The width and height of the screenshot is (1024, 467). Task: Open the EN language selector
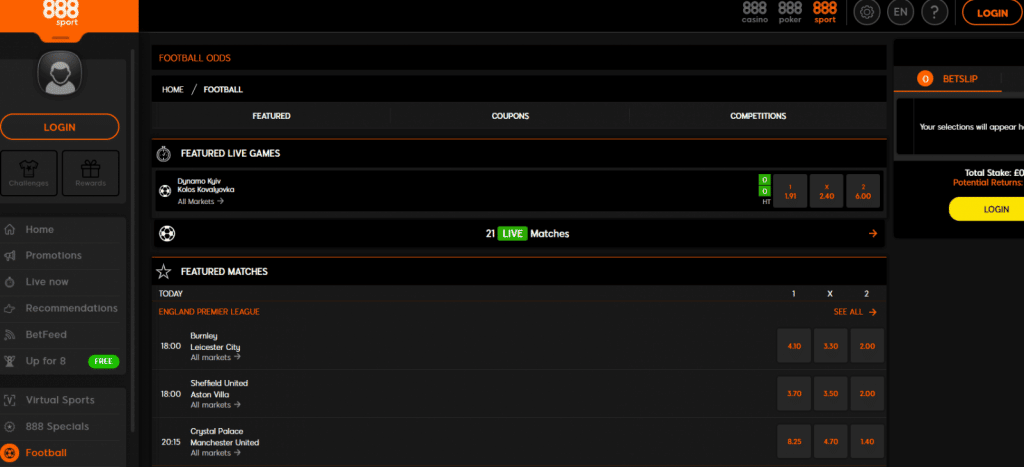(x=899, y=13)
